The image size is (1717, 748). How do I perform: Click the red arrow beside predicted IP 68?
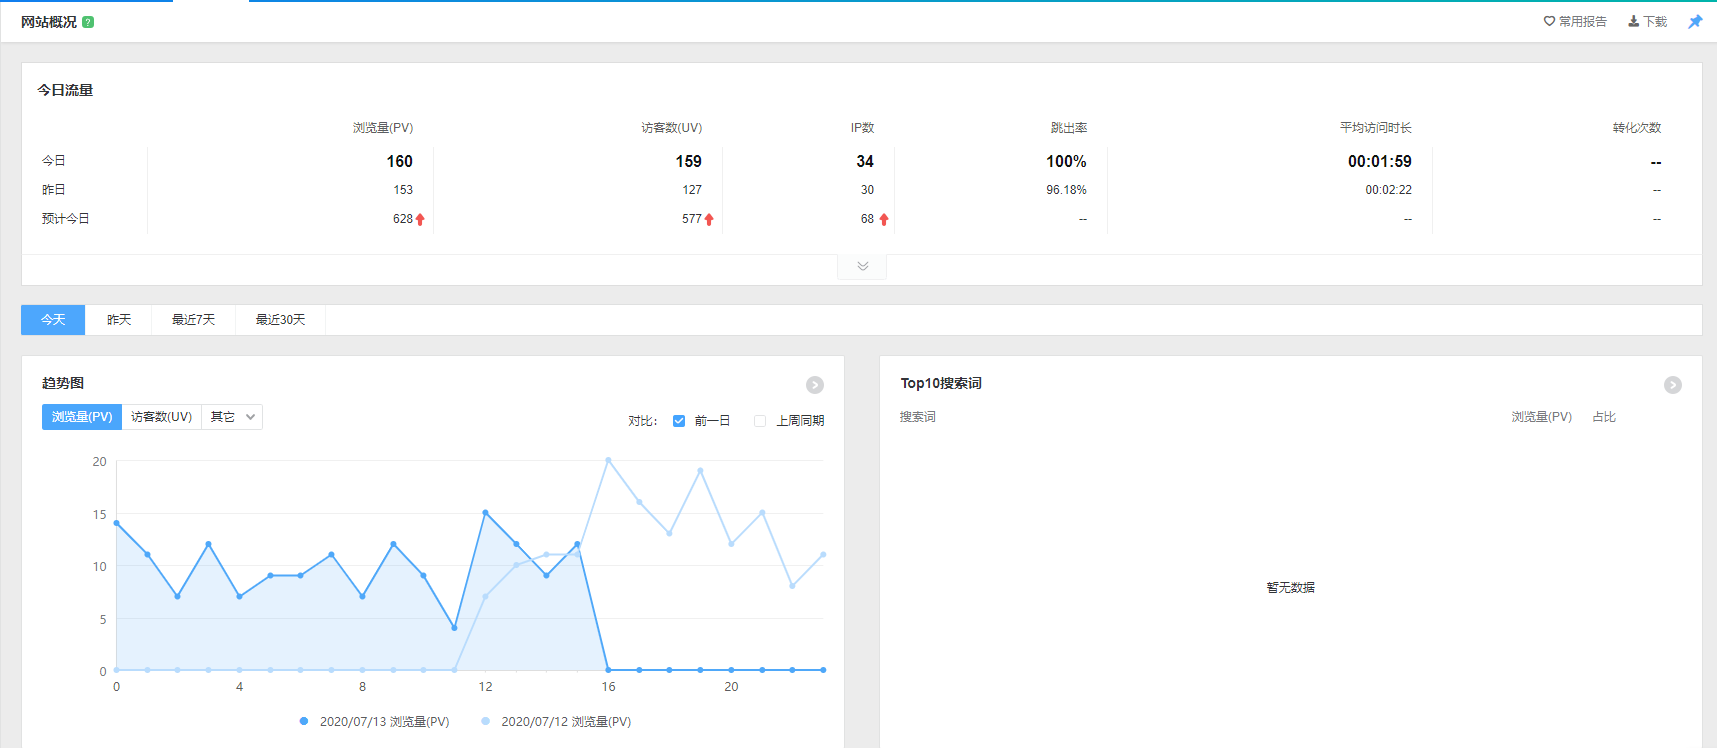[x=884, y=220]
